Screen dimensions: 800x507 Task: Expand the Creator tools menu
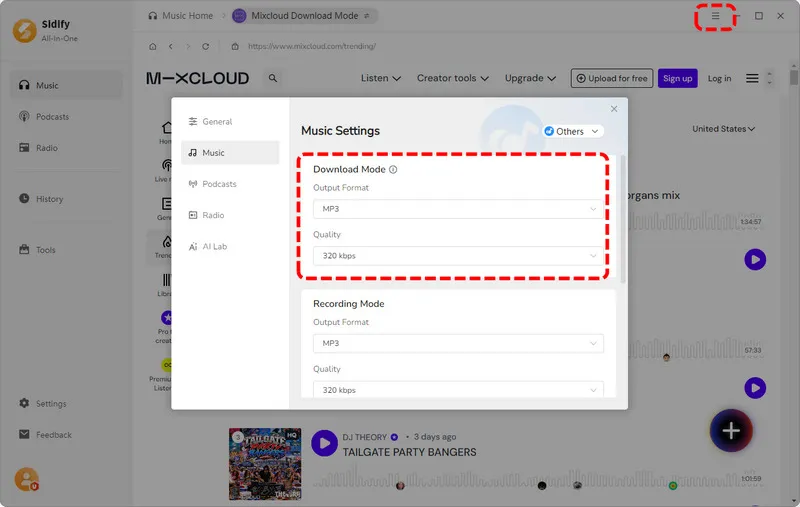[x=453, y=78]
